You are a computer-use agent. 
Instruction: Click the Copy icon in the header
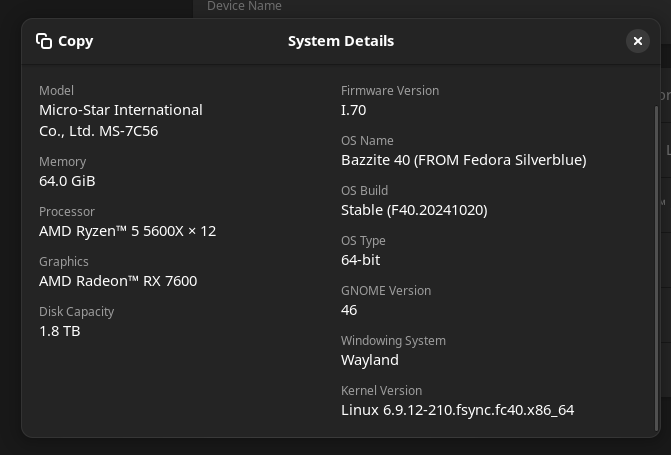44,41
